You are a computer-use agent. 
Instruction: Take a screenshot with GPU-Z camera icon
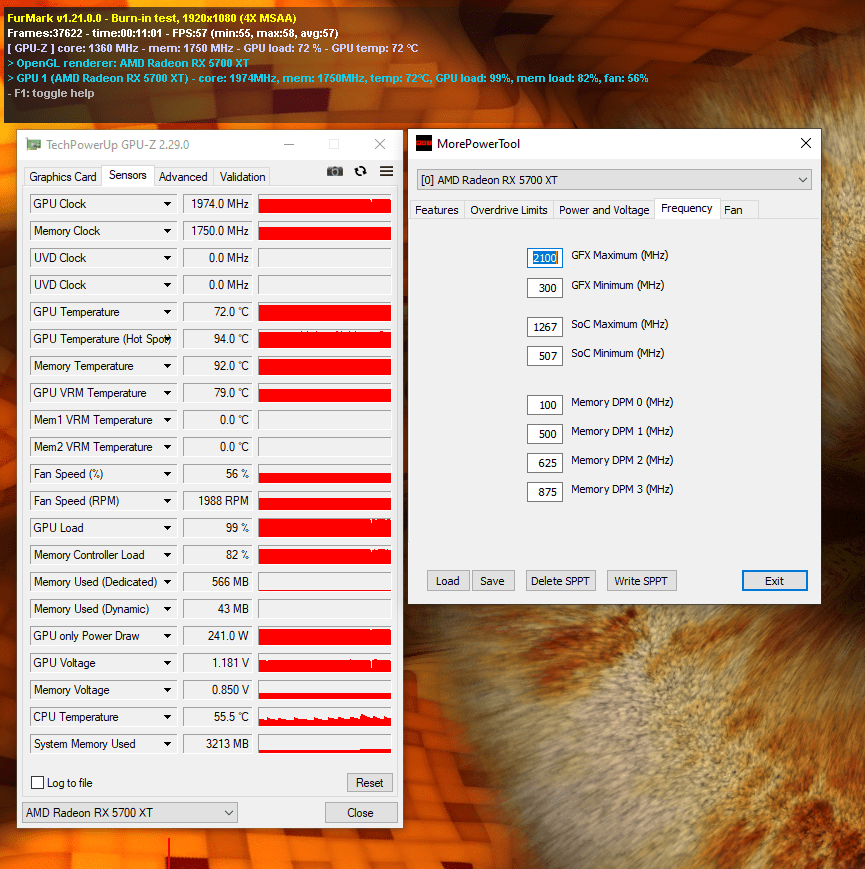coord(335,171)
